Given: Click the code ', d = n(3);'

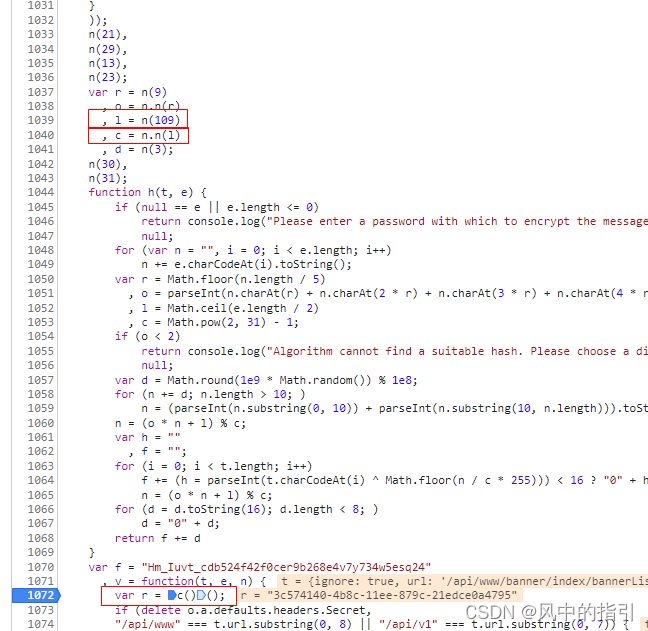Looking at the screenshot, I should [138, 149].
